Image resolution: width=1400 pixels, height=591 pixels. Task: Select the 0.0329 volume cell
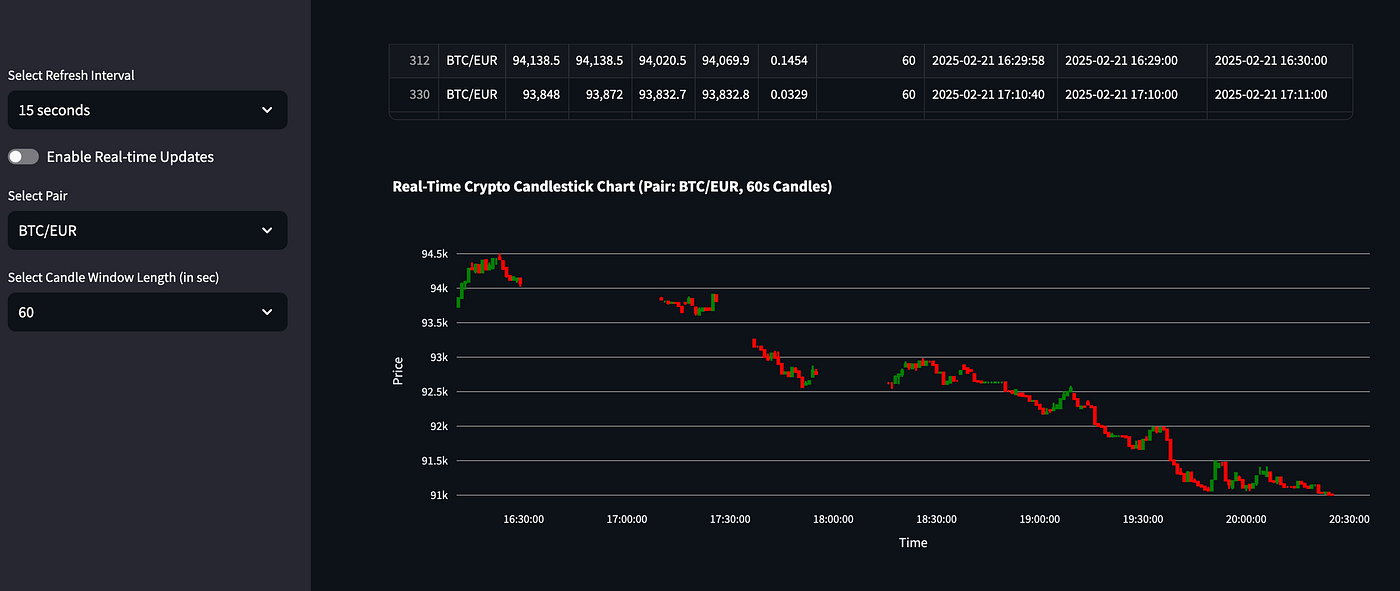[x=788, y=95]
